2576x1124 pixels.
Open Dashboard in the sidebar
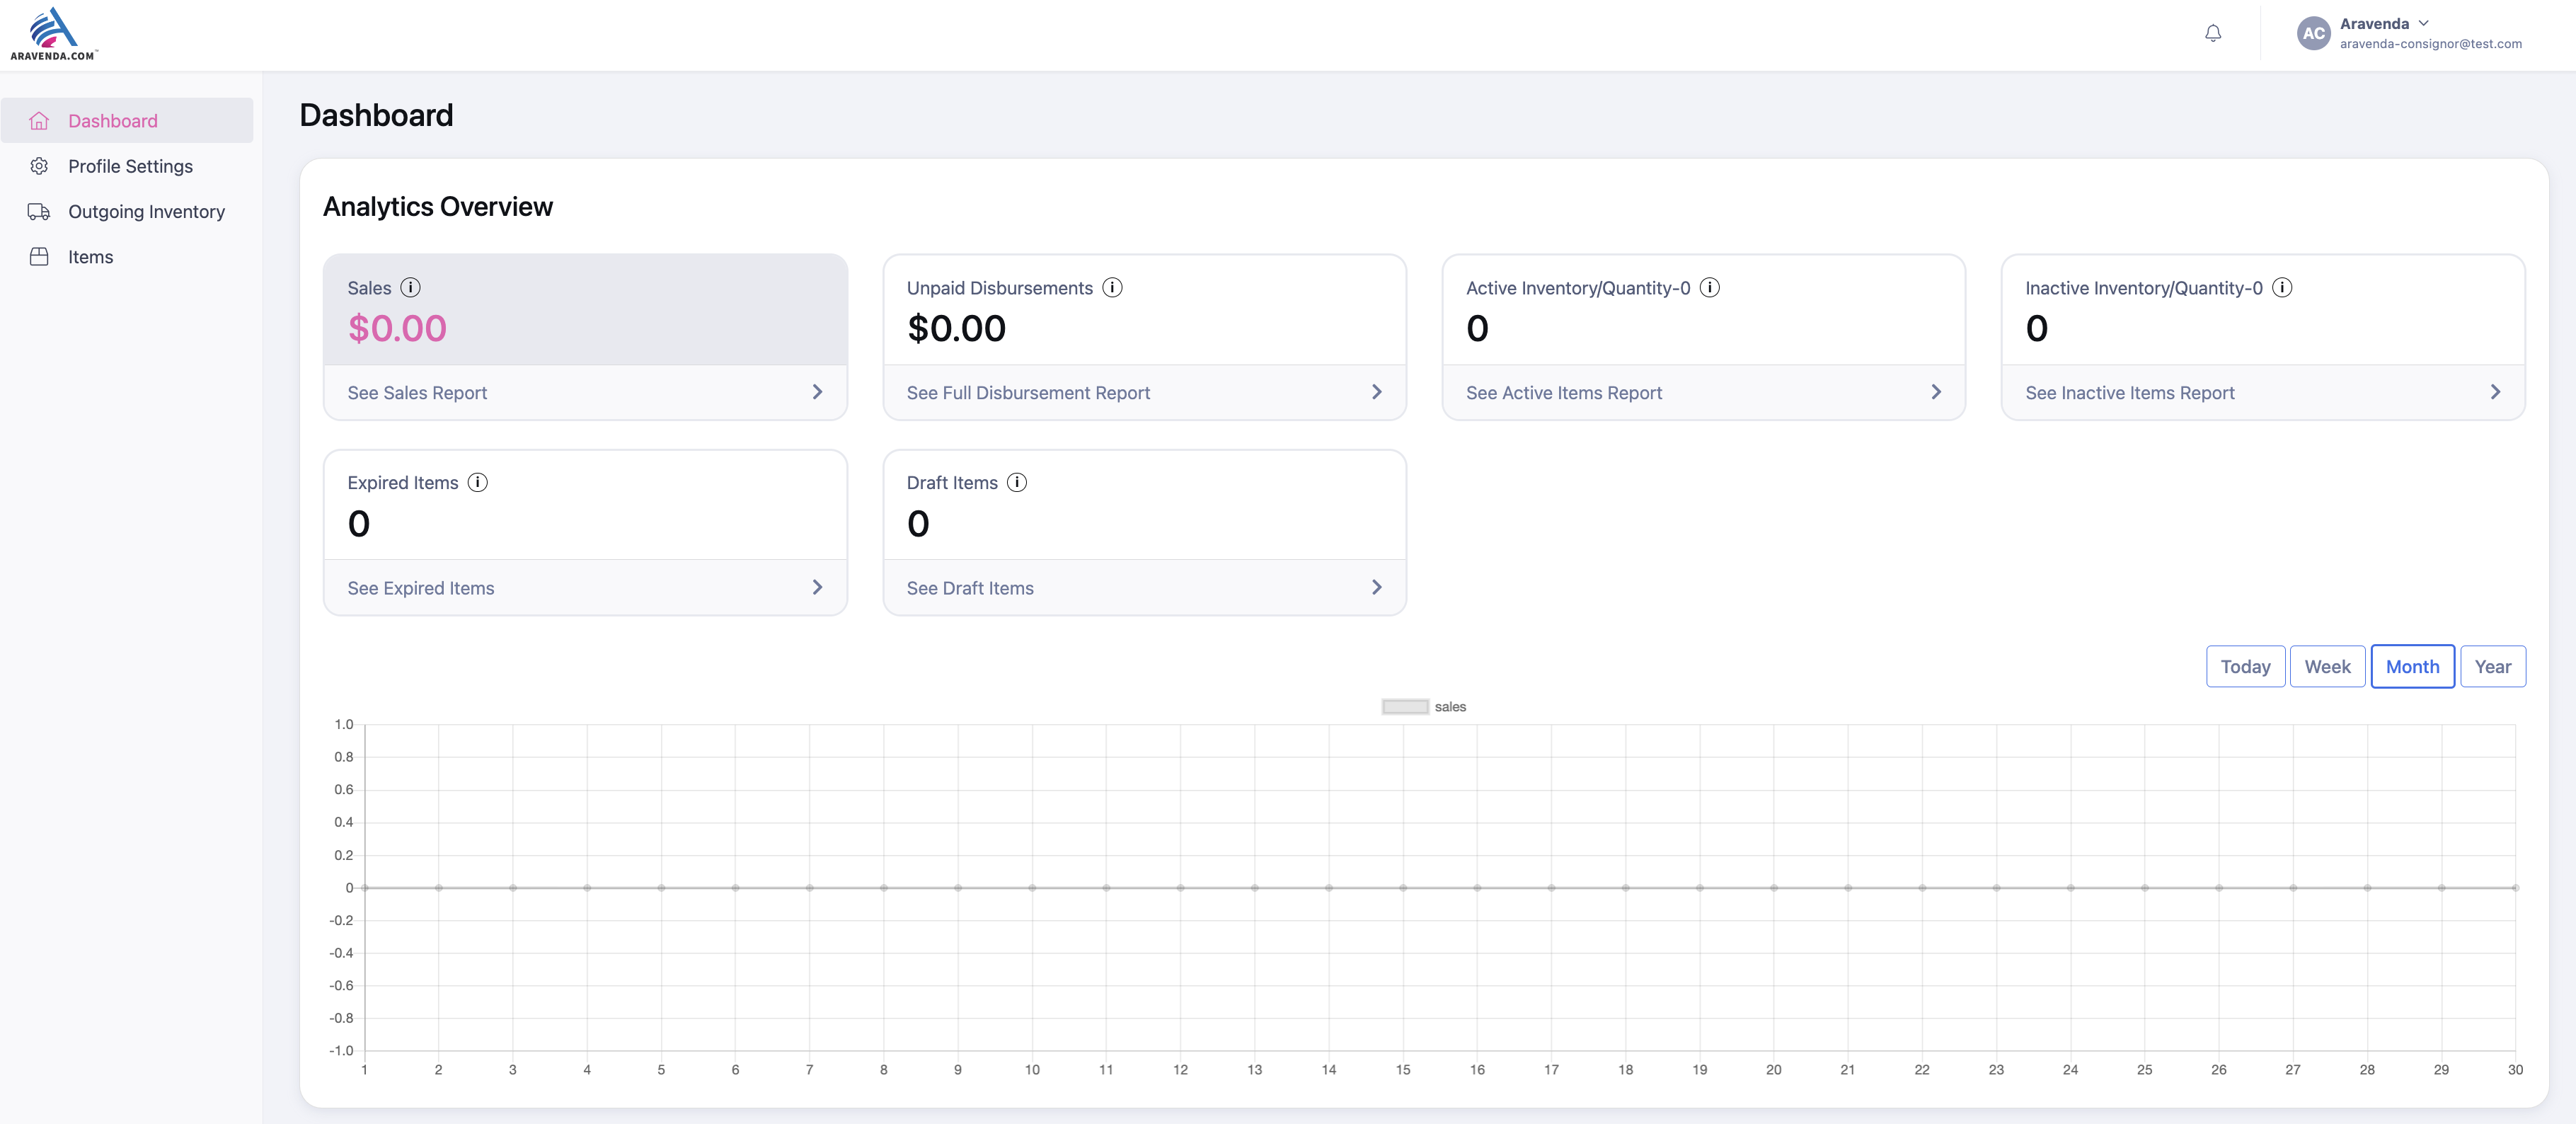tap(127, 120)
